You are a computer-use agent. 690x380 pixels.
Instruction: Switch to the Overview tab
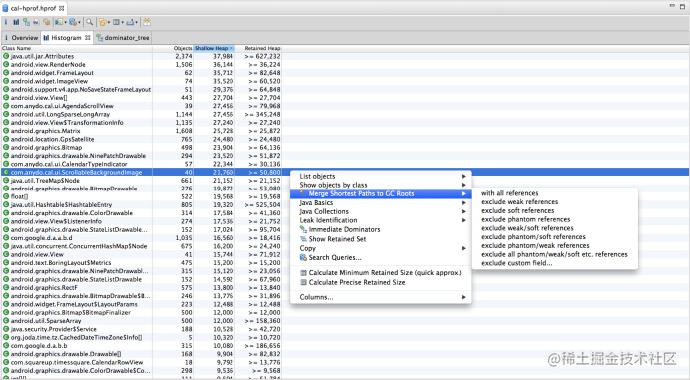click(x=21, y=38)
